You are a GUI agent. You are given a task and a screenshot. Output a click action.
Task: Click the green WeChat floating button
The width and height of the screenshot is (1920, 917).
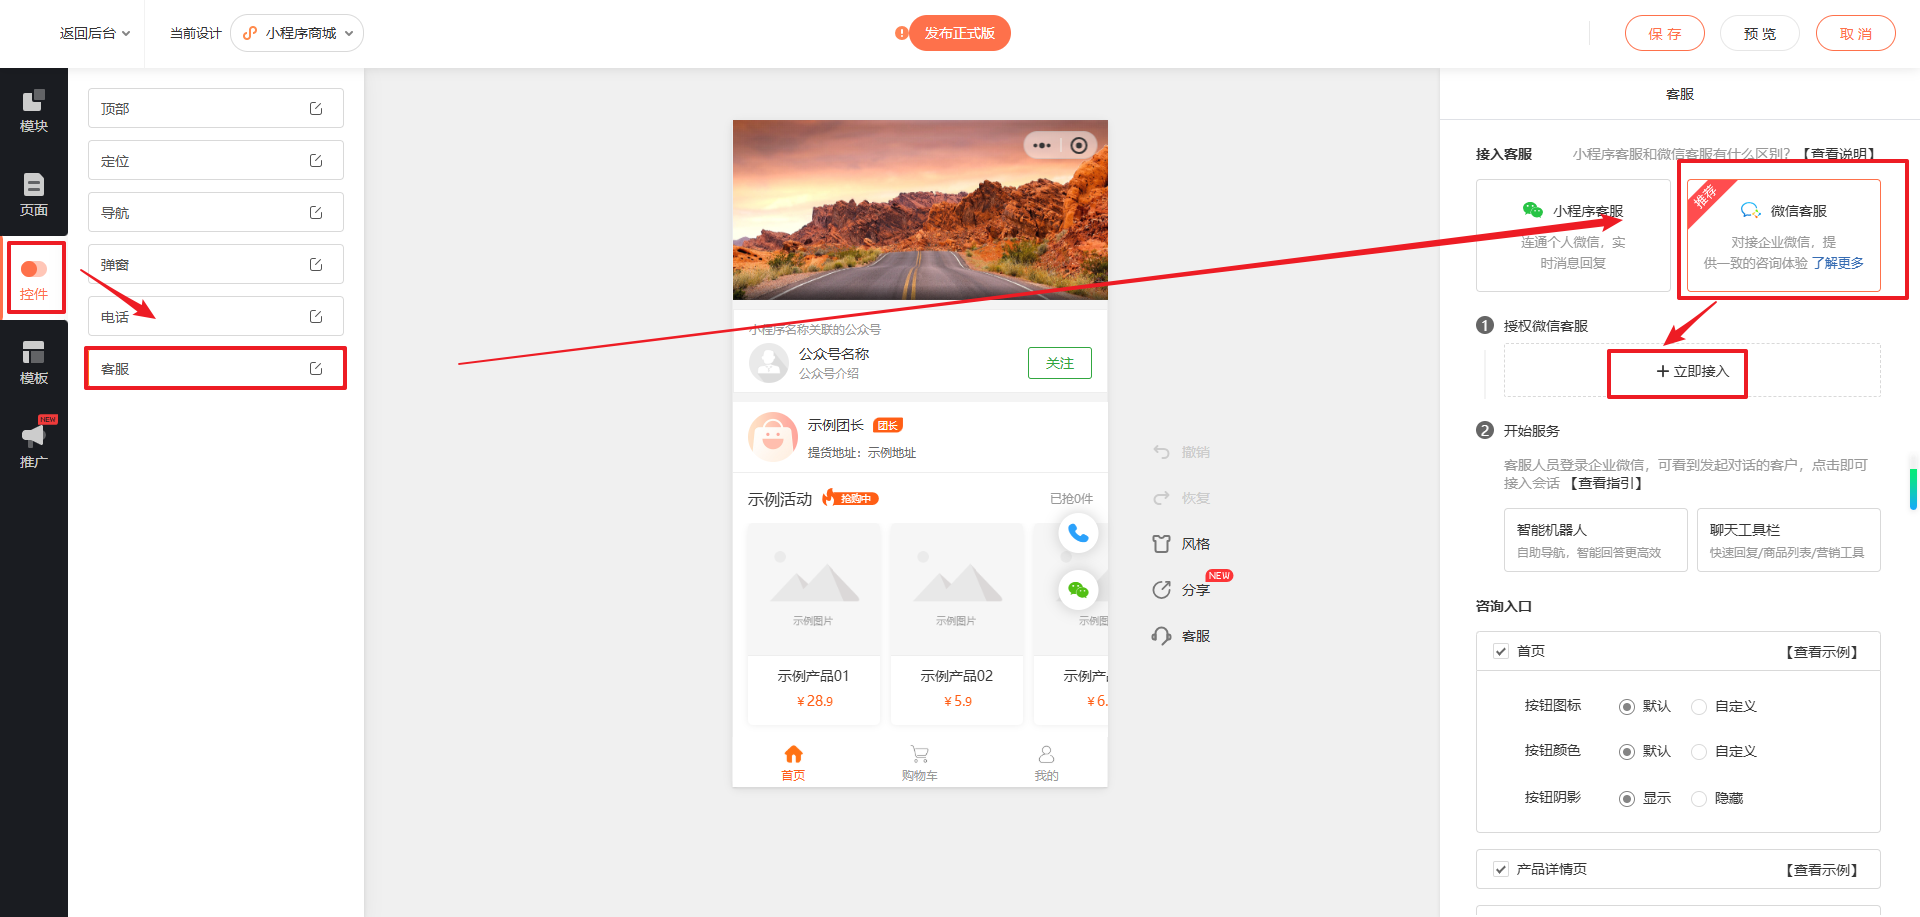pyautogui.click(x=1078, y=590)
